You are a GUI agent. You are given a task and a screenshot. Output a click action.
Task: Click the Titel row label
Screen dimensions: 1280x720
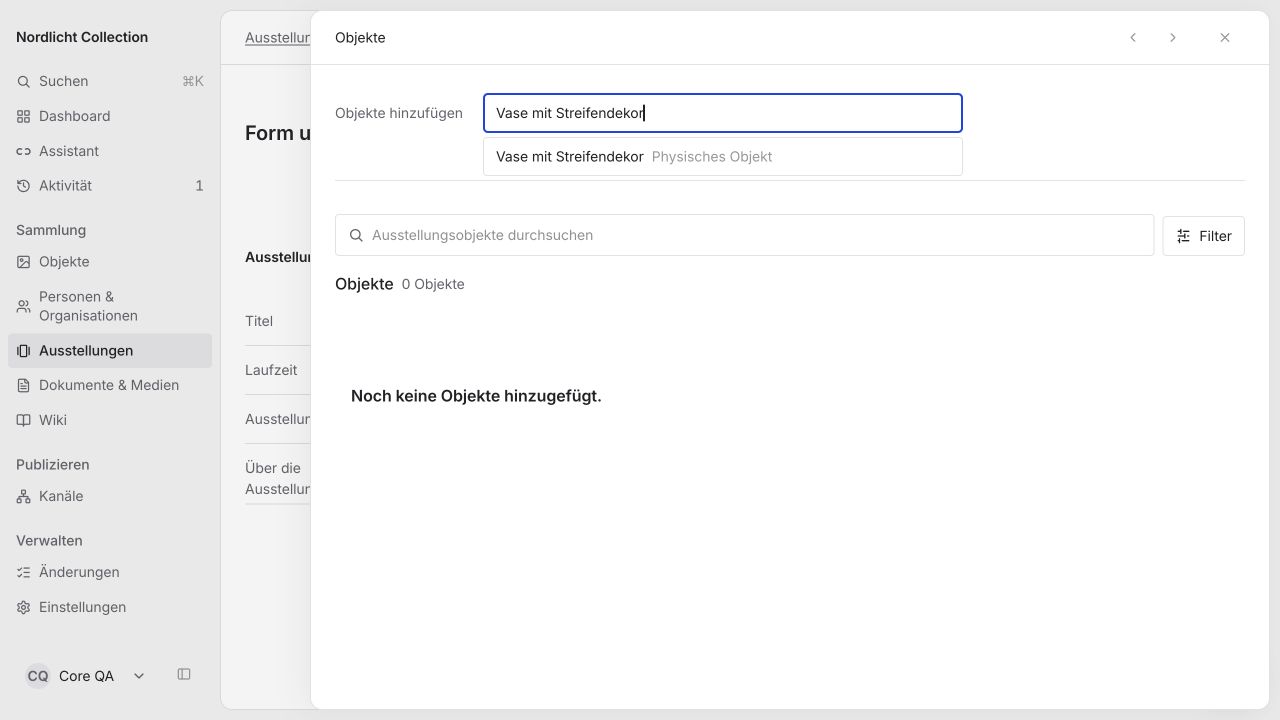259,322
